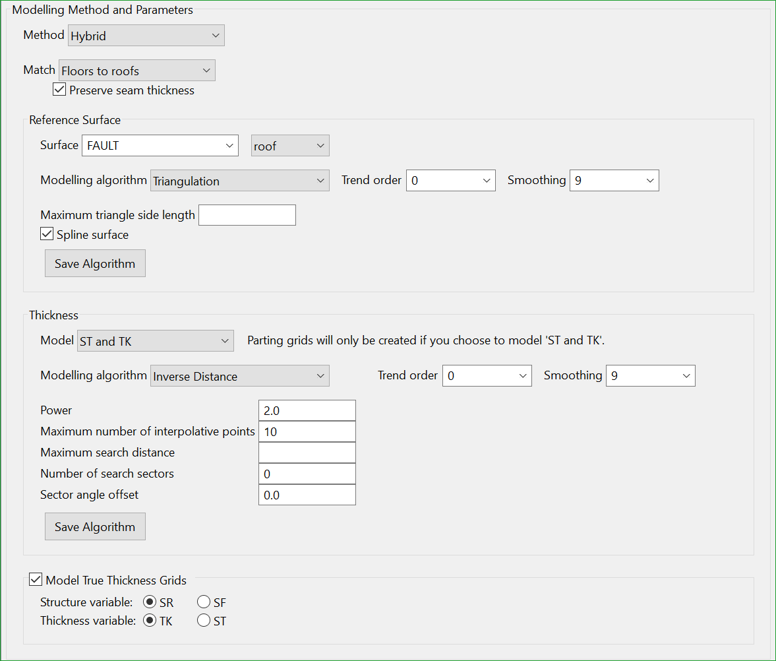Open Thickness Model dropdown (ST and TK)
Image resolution: width=776 pixels, height=661 pixels.
(155, 341)
